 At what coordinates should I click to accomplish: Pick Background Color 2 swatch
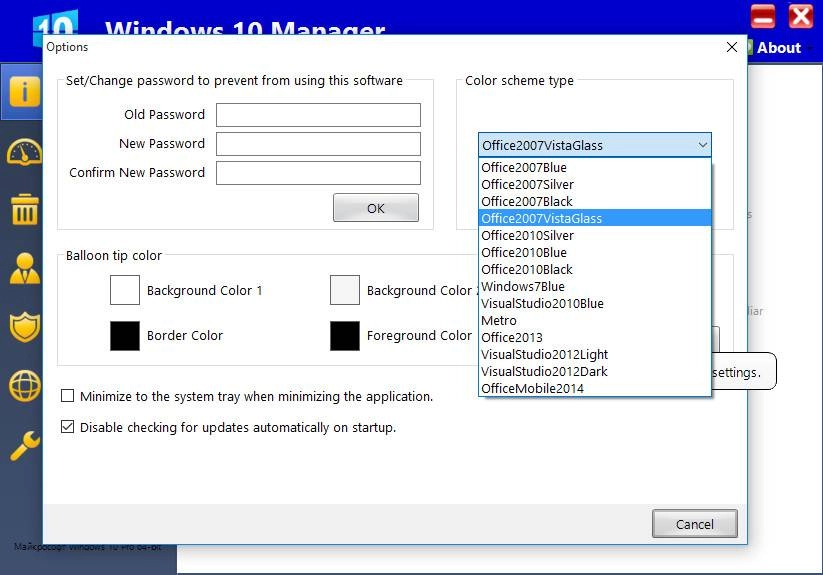click(345, 290)
